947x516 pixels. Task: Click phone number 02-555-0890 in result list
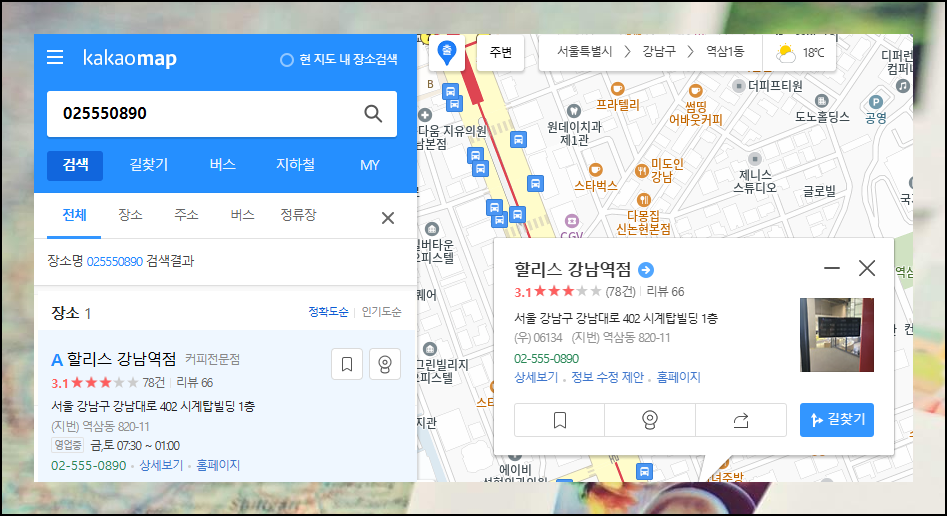pos(89,466)
